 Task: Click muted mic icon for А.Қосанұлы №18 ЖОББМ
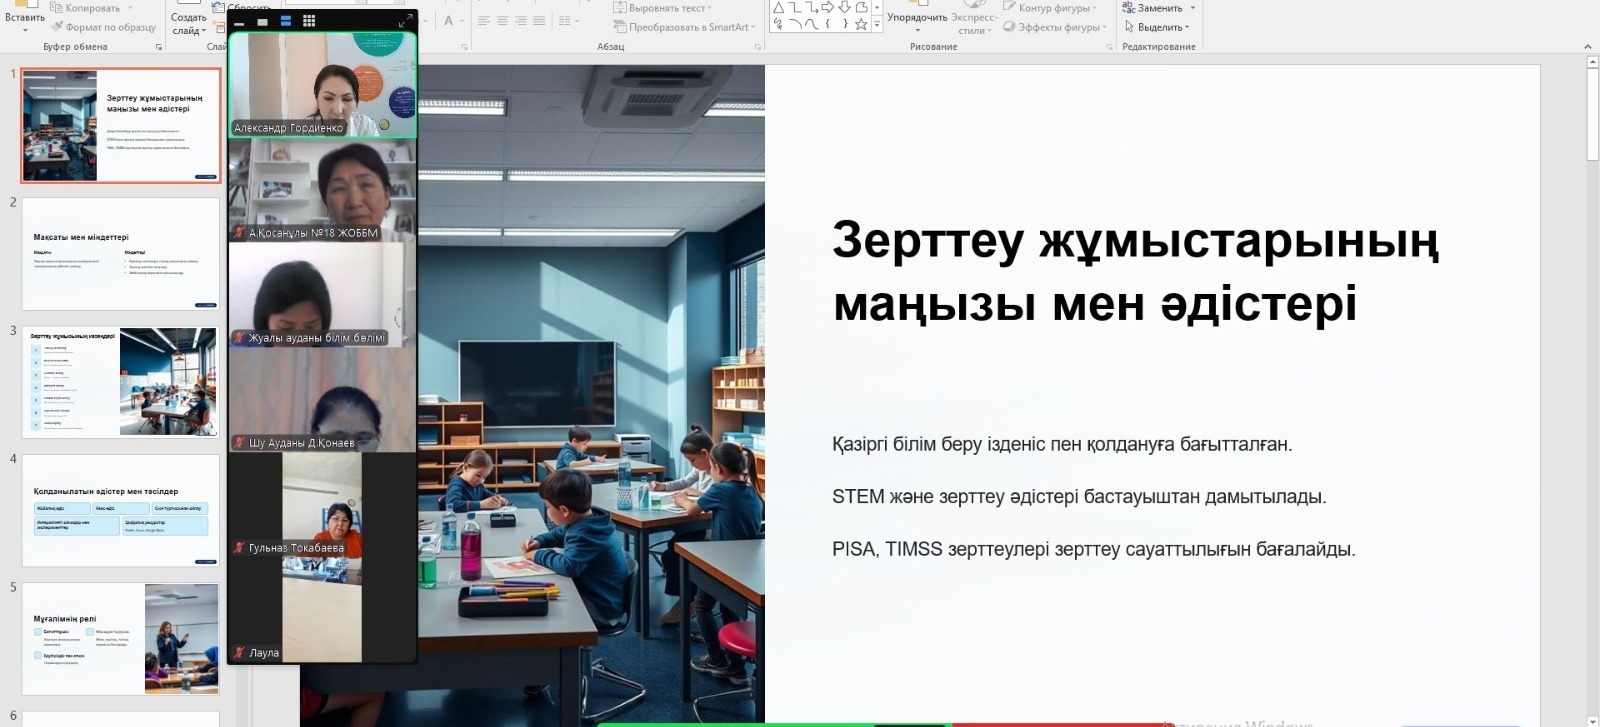[239, 233]
